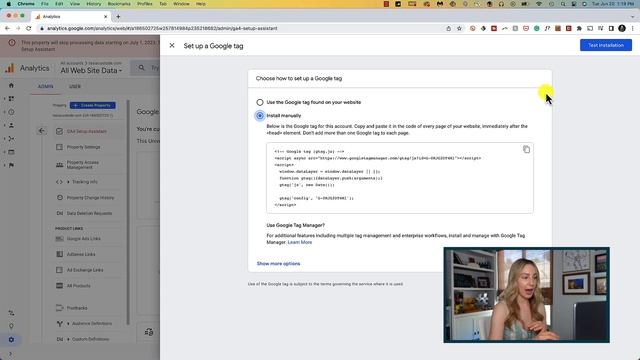The image size is (640, 360).
Task: Copy the Google tag code snippet
Action: coord(526,149)
